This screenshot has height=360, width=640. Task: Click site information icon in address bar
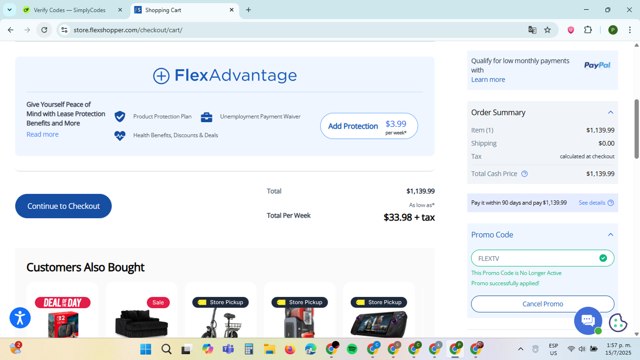point(64,30)
